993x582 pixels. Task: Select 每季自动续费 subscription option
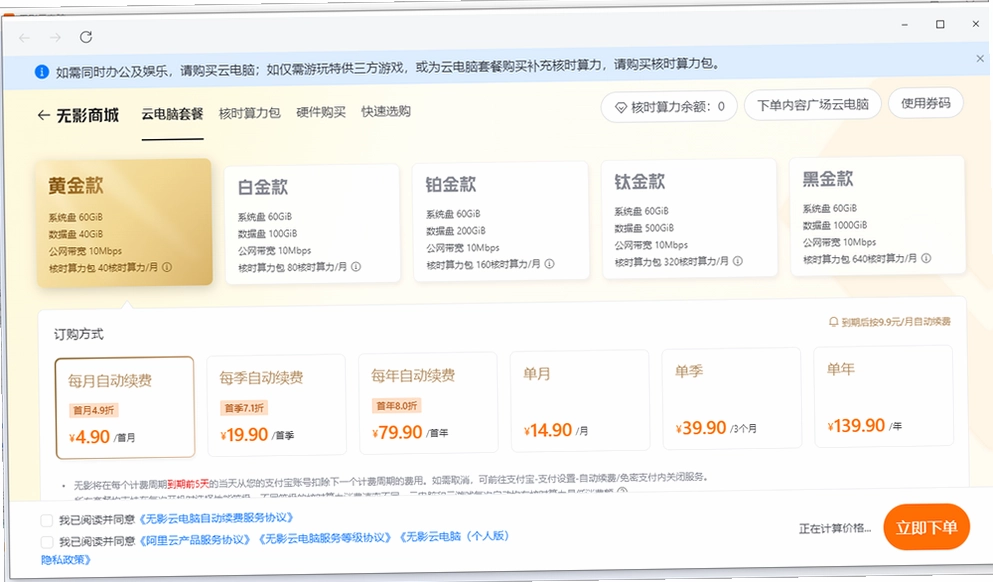tap(276, 405)
